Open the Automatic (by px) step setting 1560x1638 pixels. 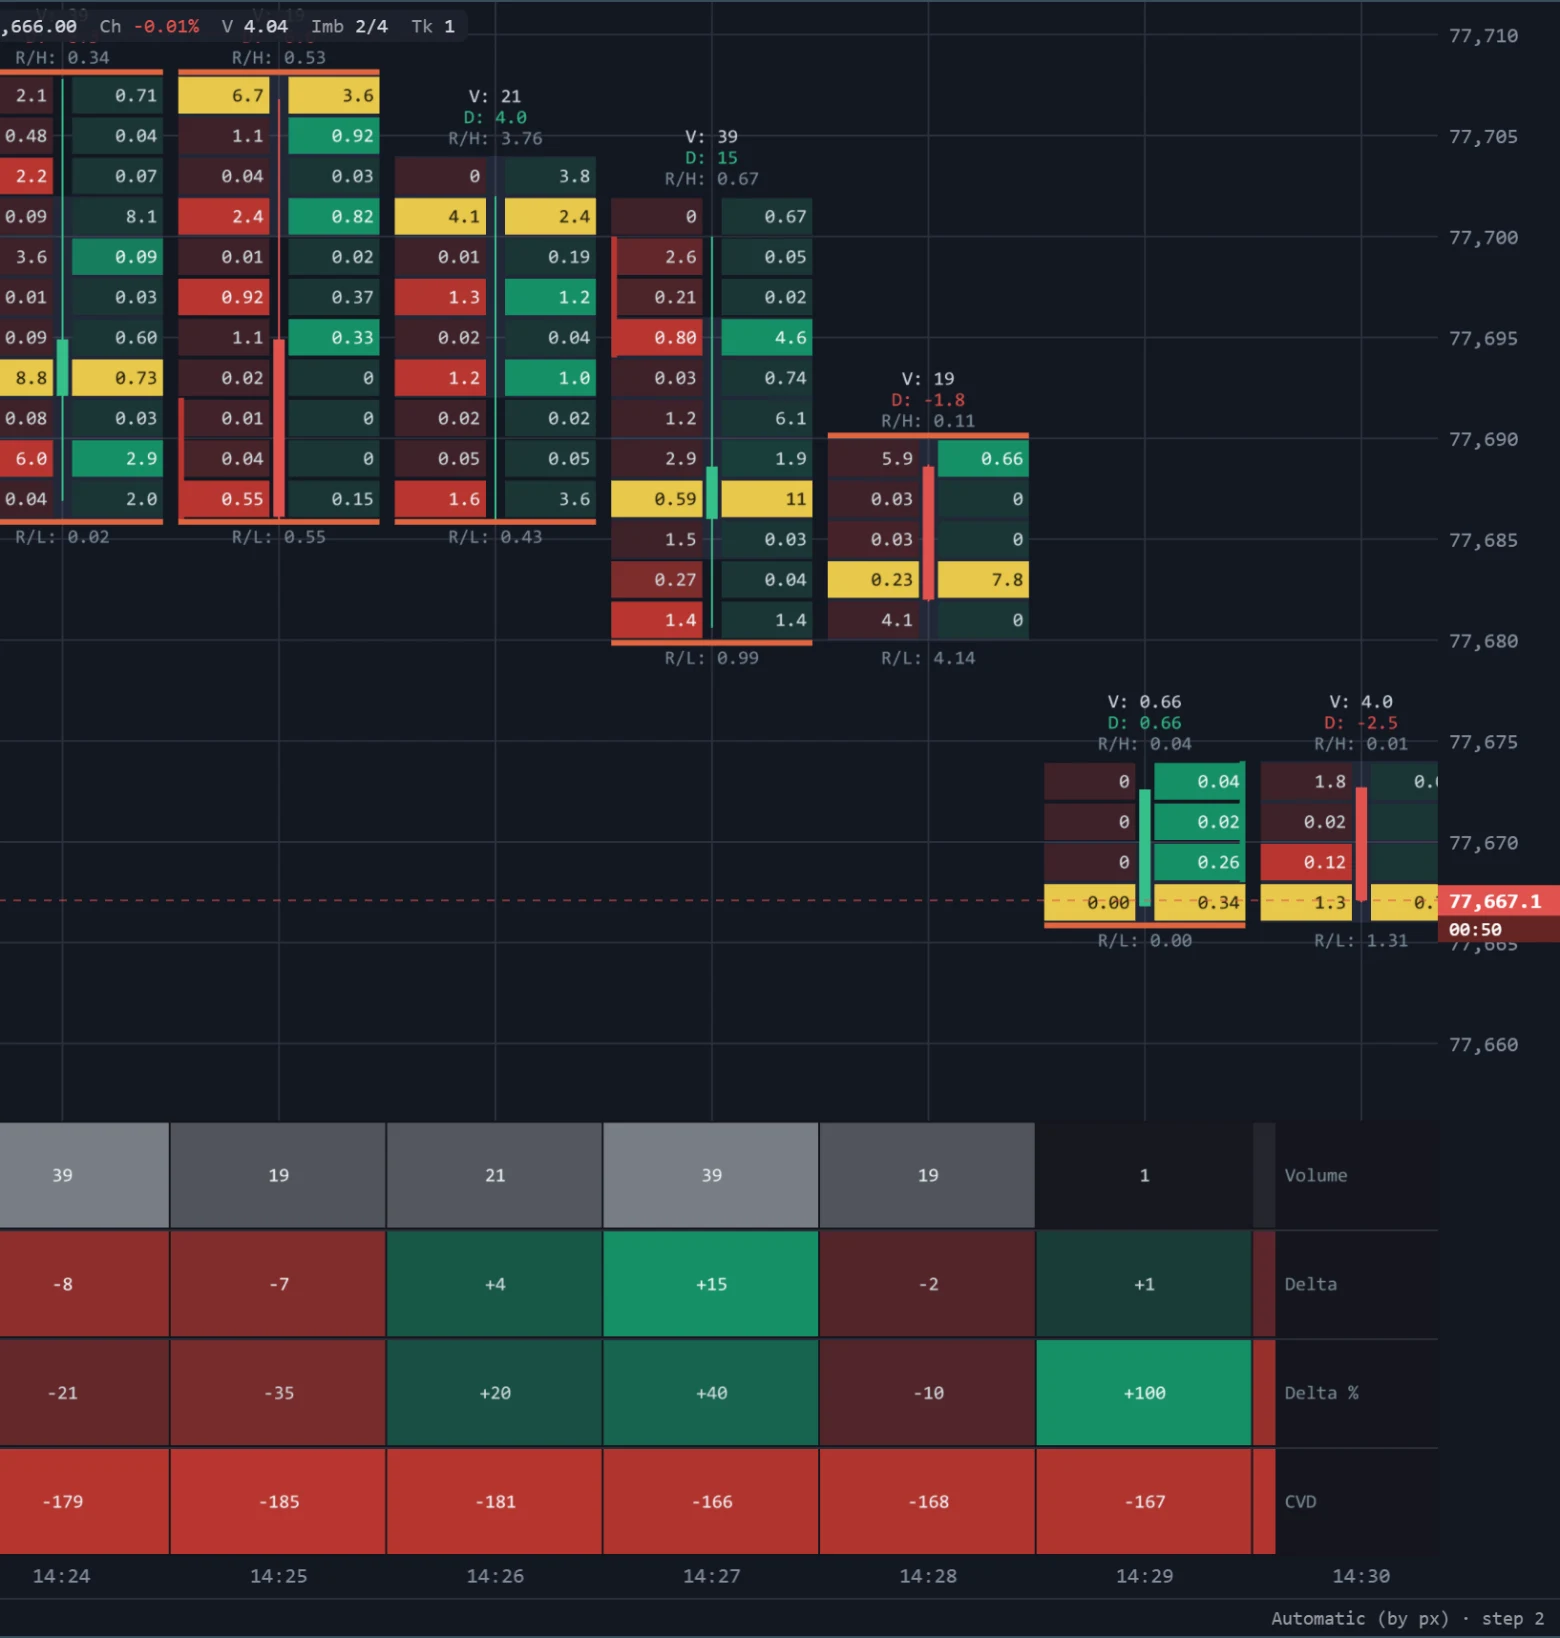pos(1407,1618)
